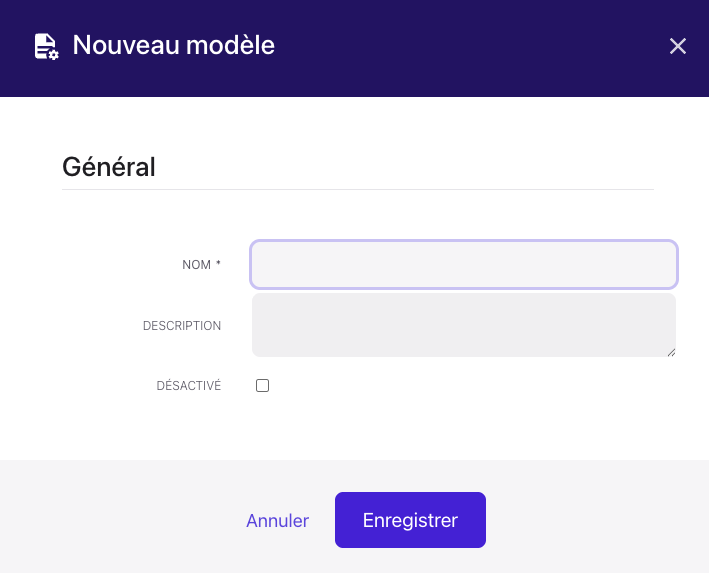Image resolution: width=709 pixels, height=573 pixels.
Task: Click the Annuler link
Action: [x=277, y=521]
